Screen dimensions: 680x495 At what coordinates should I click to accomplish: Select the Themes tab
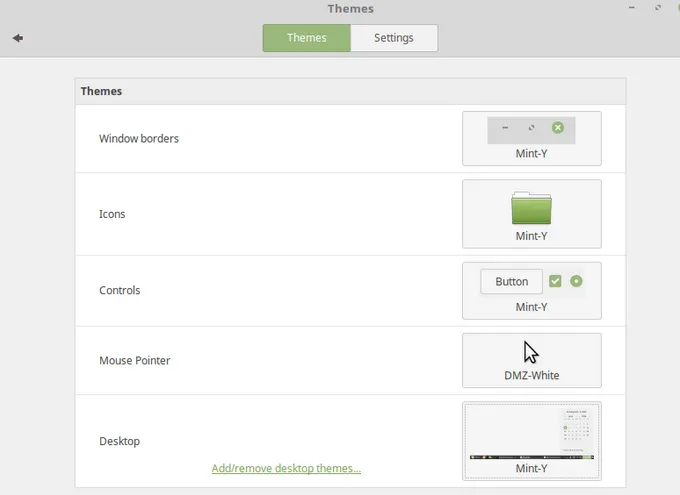[x=307, y=38]
